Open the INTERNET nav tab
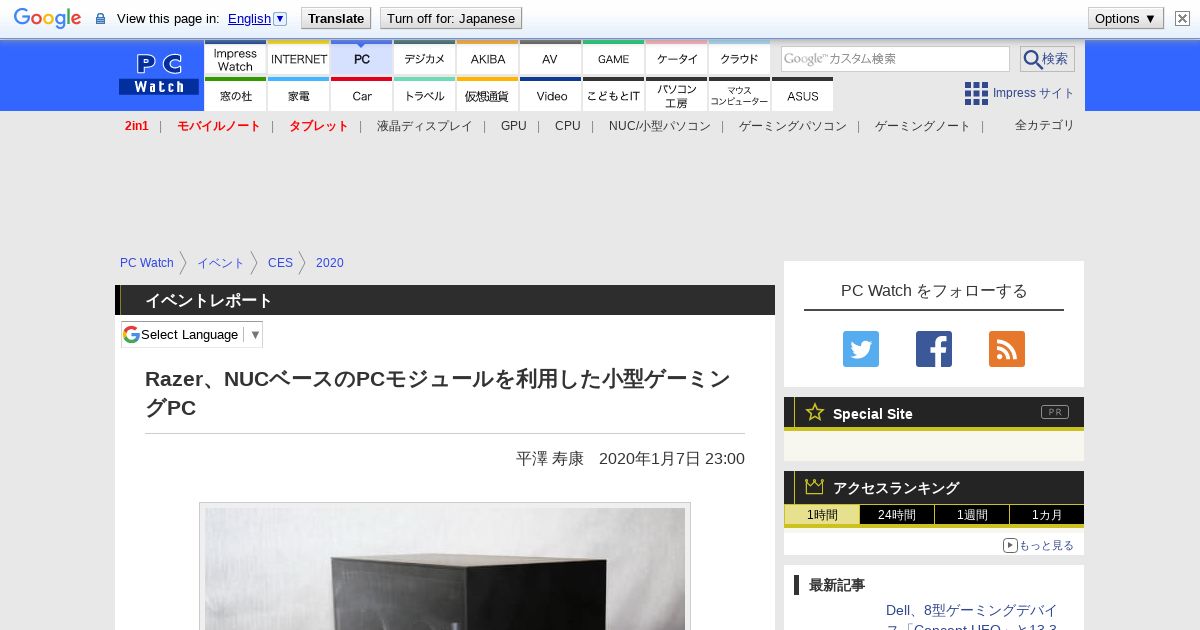The image size is (1200, 630). pos(299,58)
